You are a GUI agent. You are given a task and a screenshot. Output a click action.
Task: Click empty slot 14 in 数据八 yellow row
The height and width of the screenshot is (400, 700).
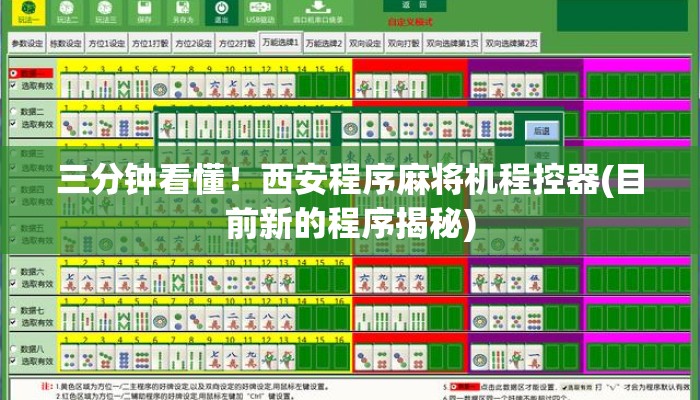tap(304, 358)
